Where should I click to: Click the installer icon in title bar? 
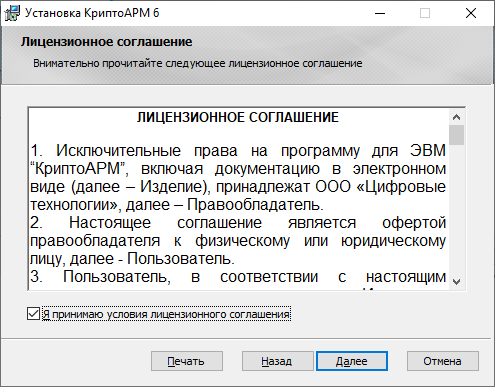click(x=12, y=13)
